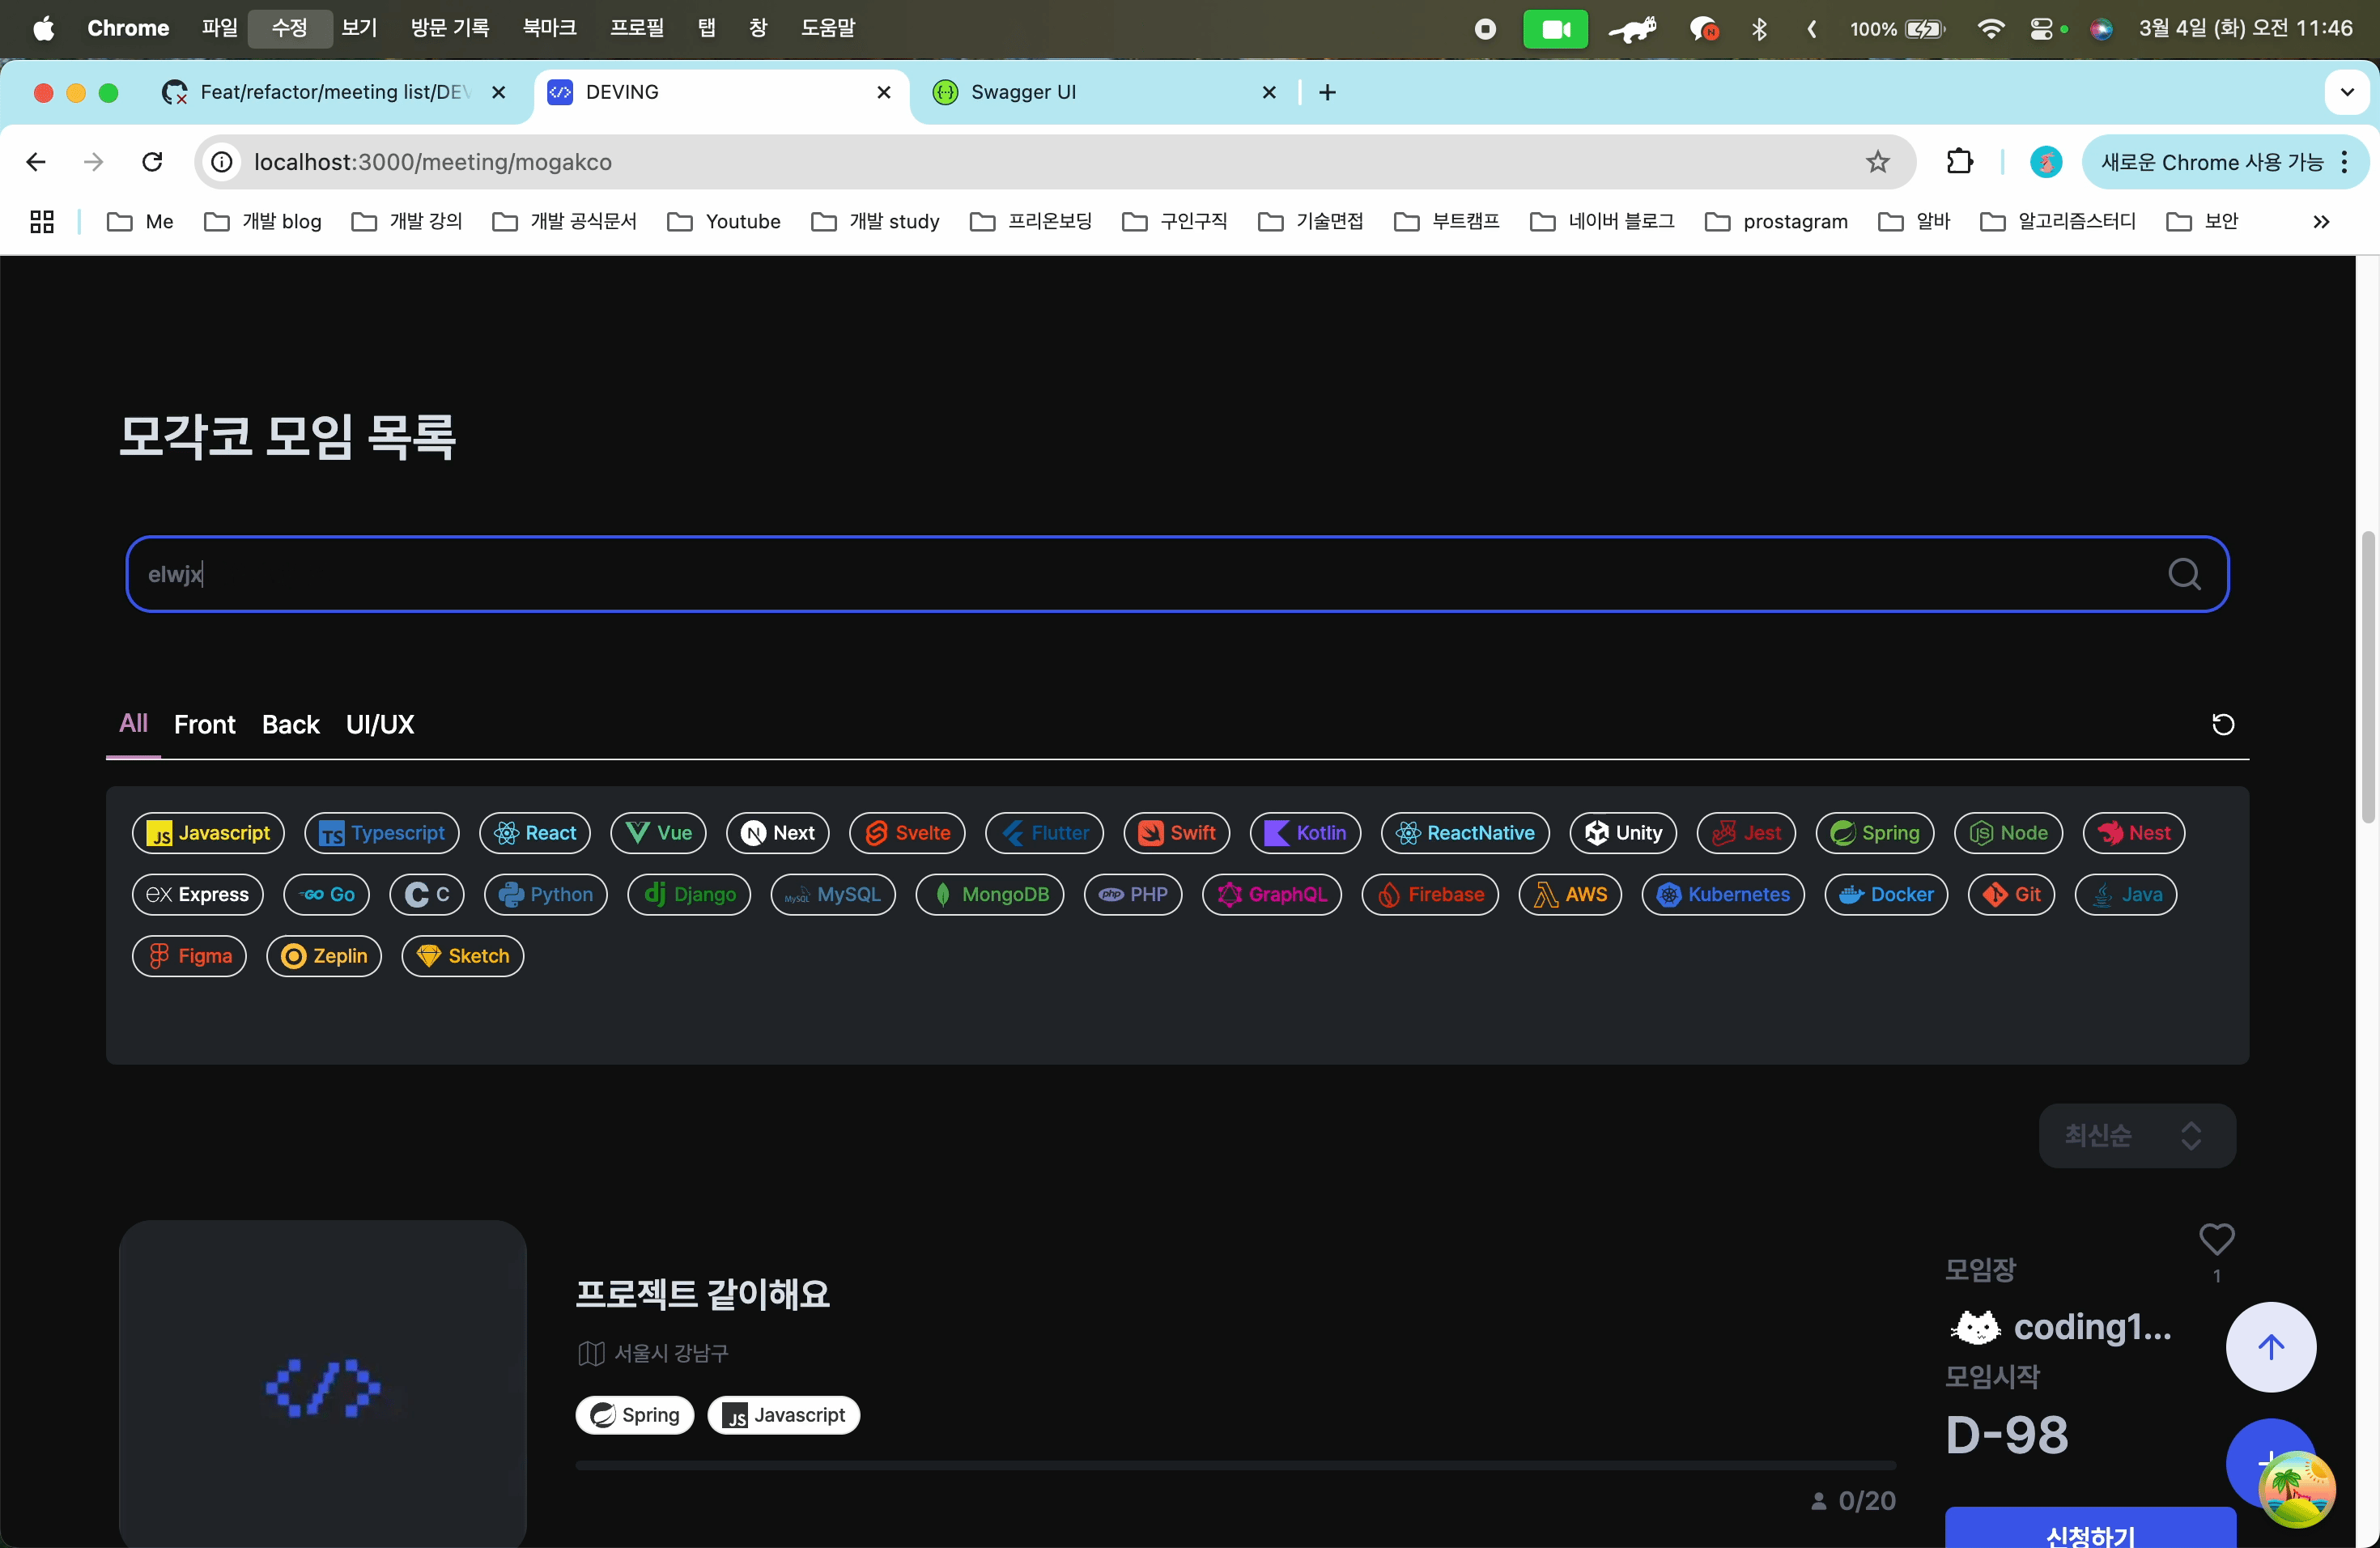Like the meeting with heart icon
Viewport: 2380px width, 1548px height.
coord(2216,1239)
